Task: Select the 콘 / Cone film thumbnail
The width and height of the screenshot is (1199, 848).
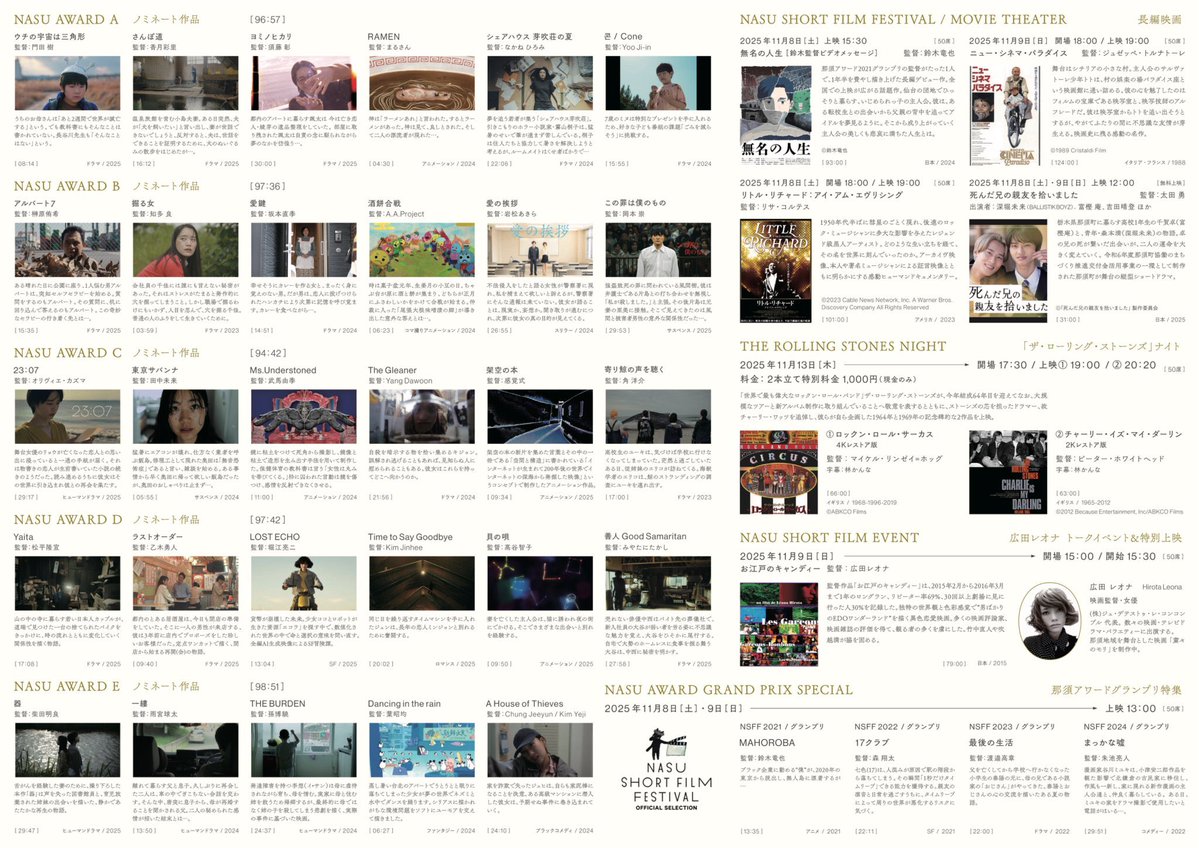Action: coord(658,83)
